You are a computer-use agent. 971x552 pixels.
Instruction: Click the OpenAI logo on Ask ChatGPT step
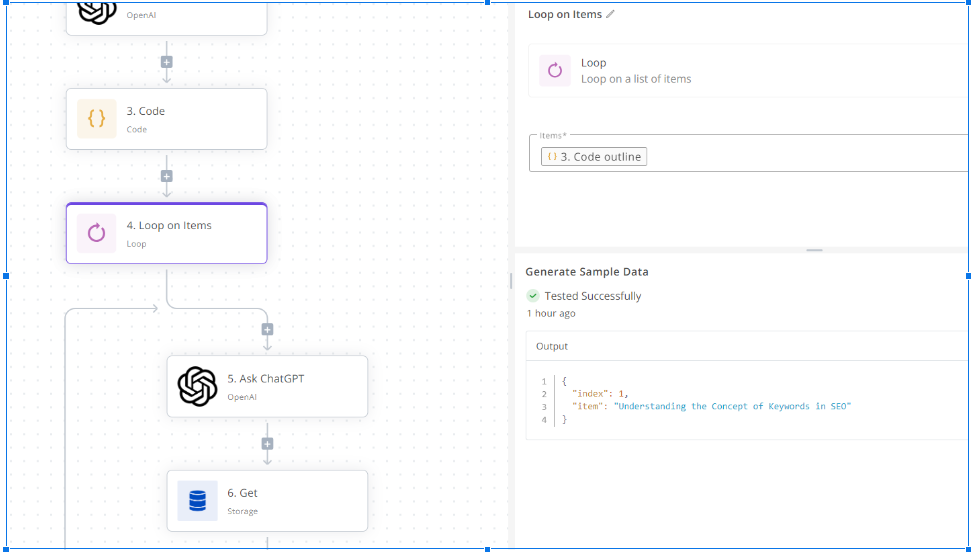198,387
